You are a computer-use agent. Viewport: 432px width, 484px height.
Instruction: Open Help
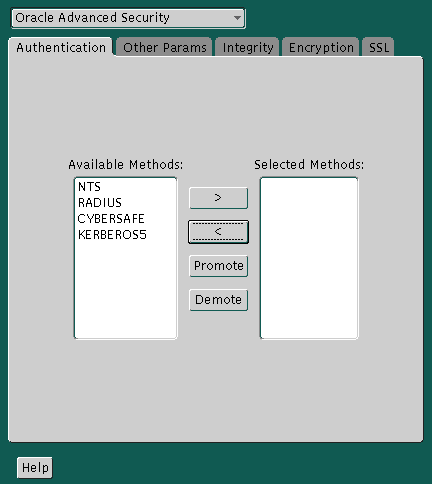pyautogui.click(x=35, y=468)
